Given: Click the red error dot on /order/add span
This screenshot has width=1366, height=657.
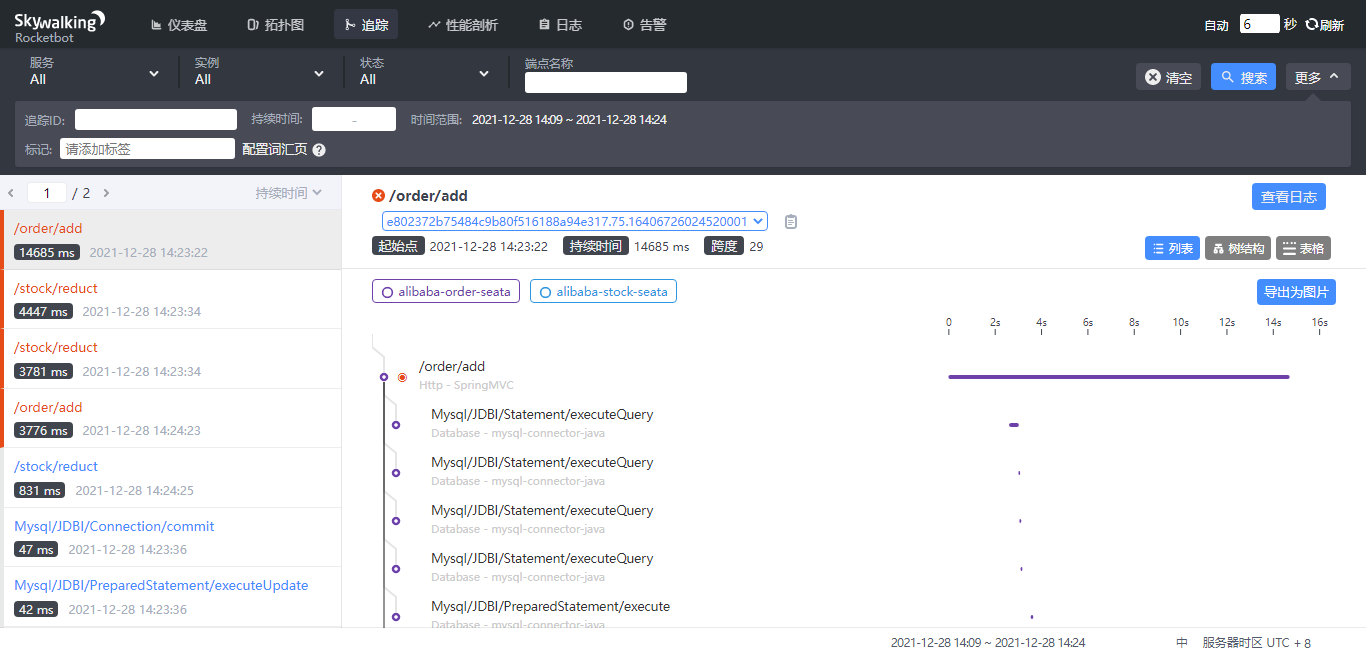Looking at the screenshot, I should pos(402,377).
